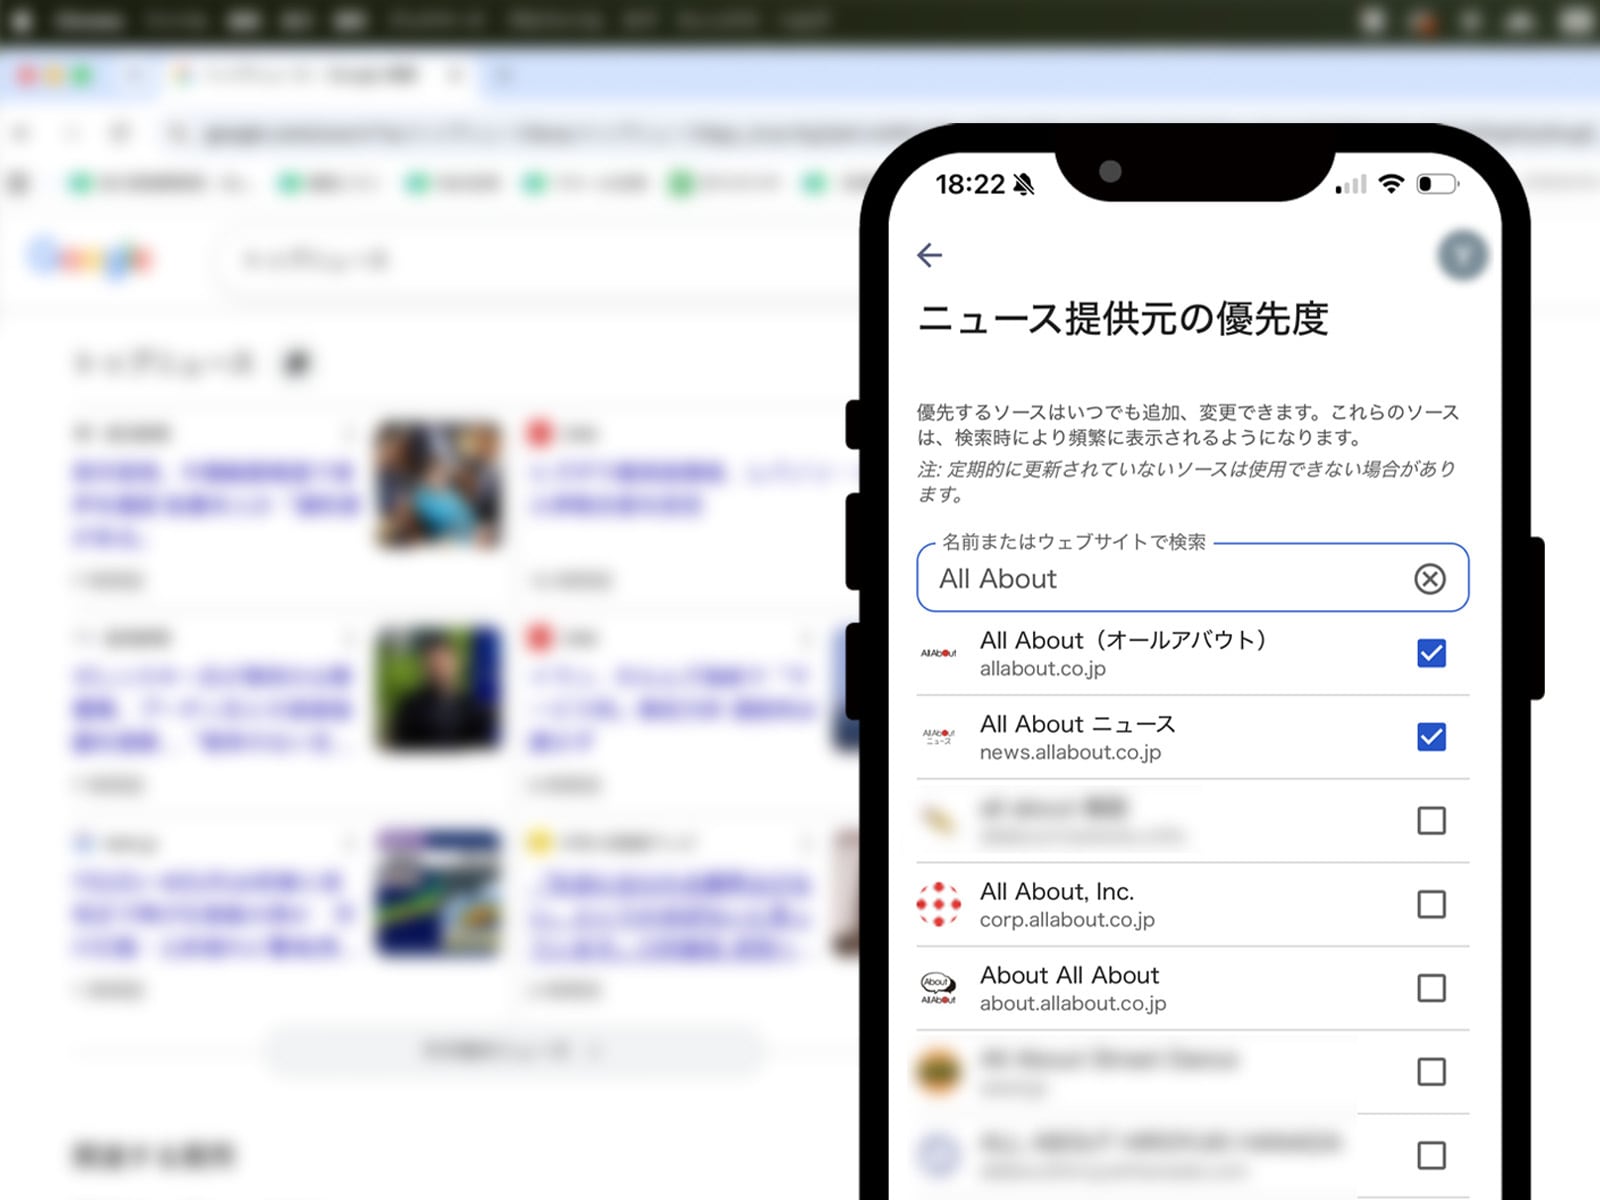This screenshot has width=1600, height=1200.
Task: Check the last blurred source at the list bottom
Action: pos(1431,1155)
